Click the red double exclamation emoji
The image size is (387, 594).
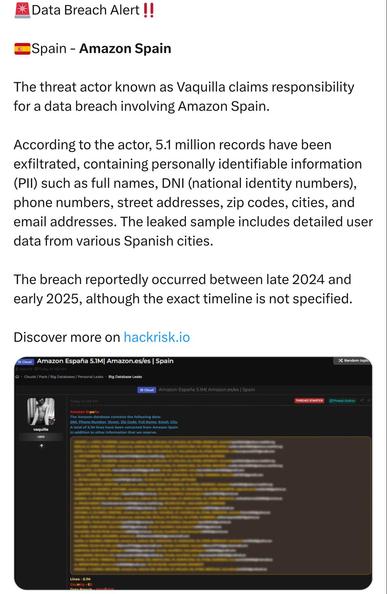[148, 10]
